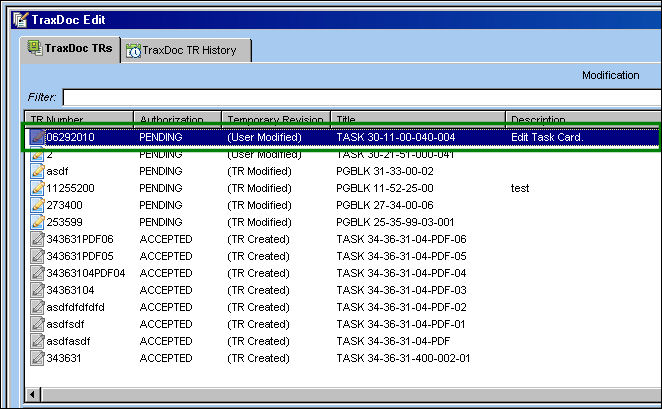Click the pencil icon for TR 11255200
The width and height of the screenshot is (662, 409).
coord(37,188)
